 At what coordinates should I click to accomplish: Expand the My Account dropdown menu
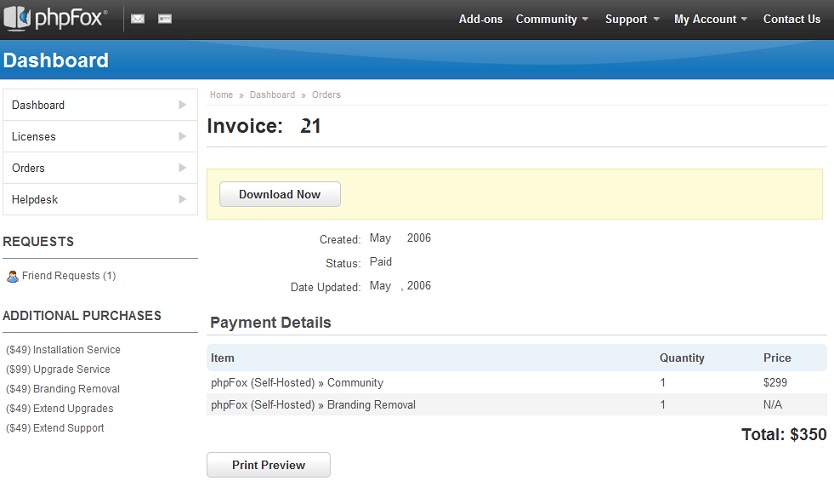[711, 19]
